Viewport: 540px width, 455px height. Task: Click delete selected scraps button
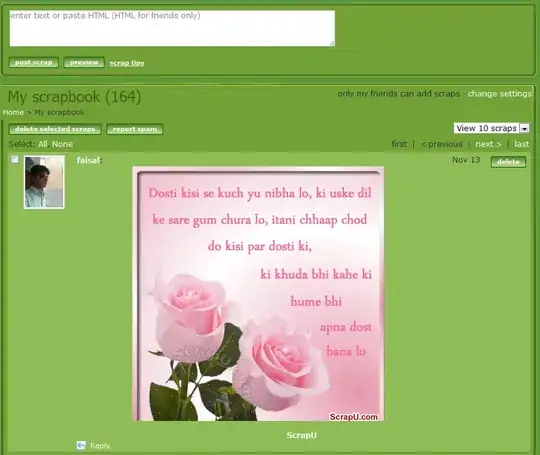(55, 129)
